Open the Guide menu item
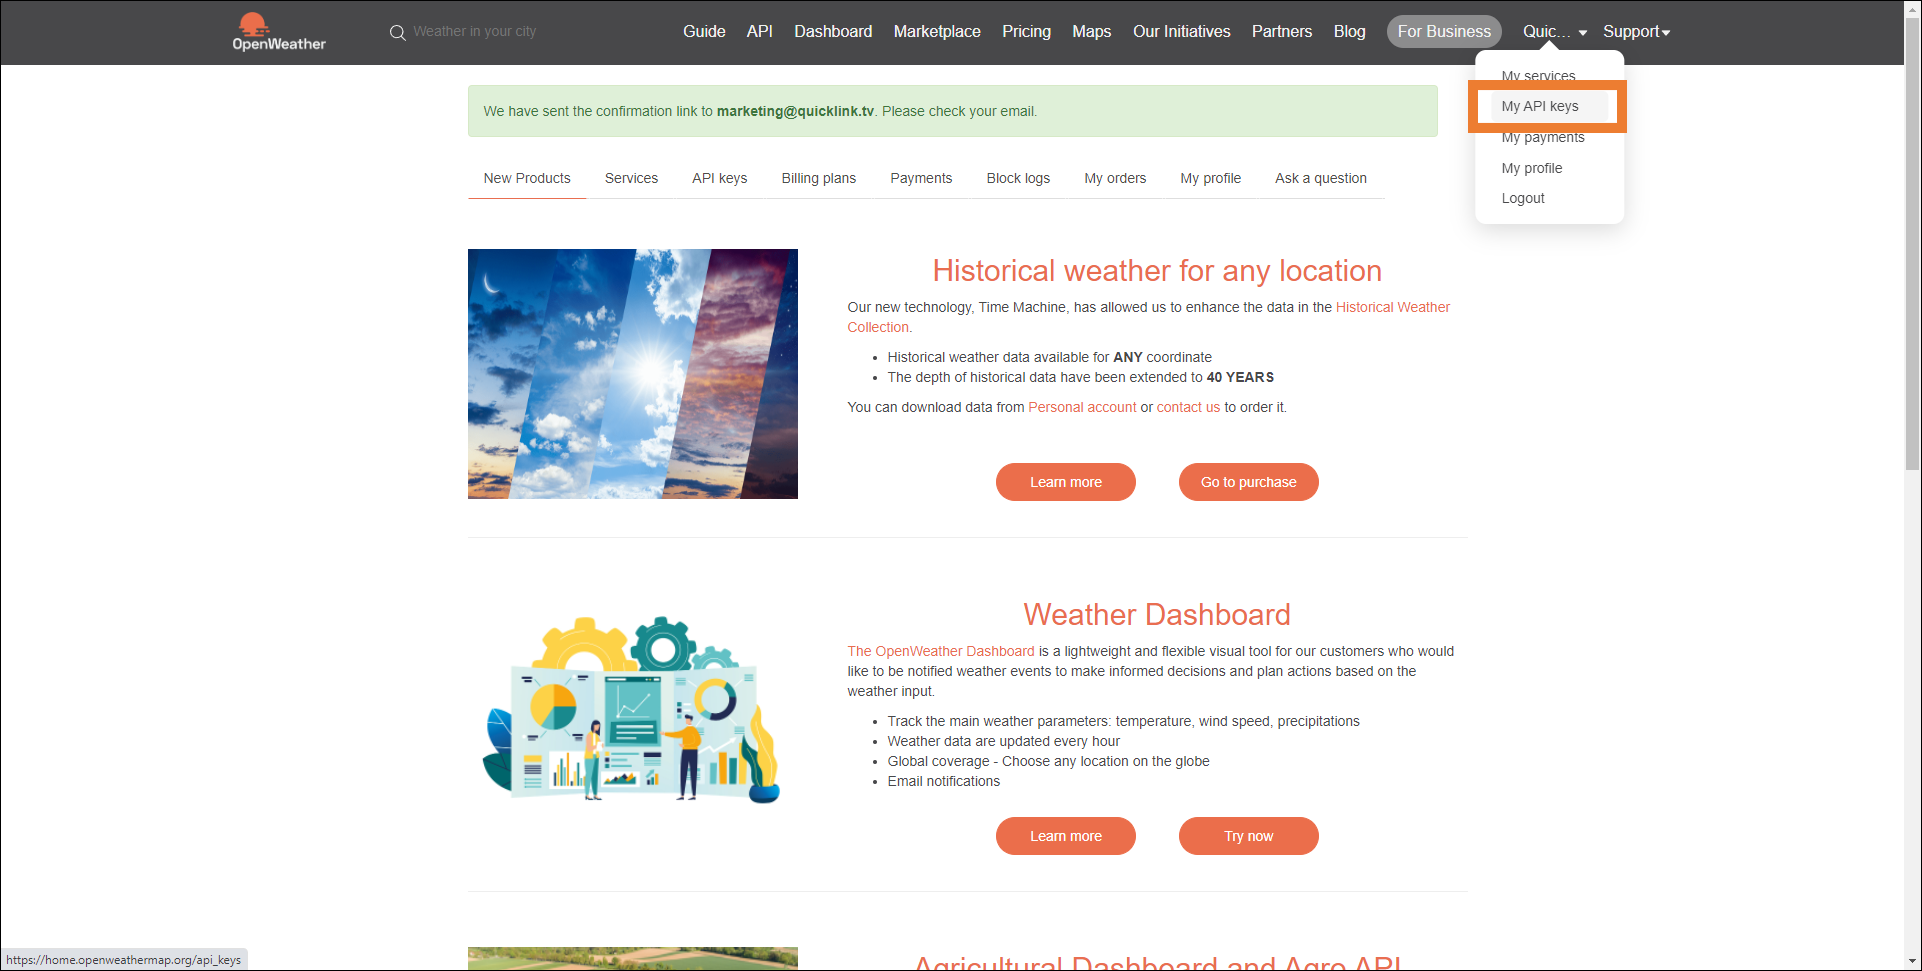 coord(704,32)
